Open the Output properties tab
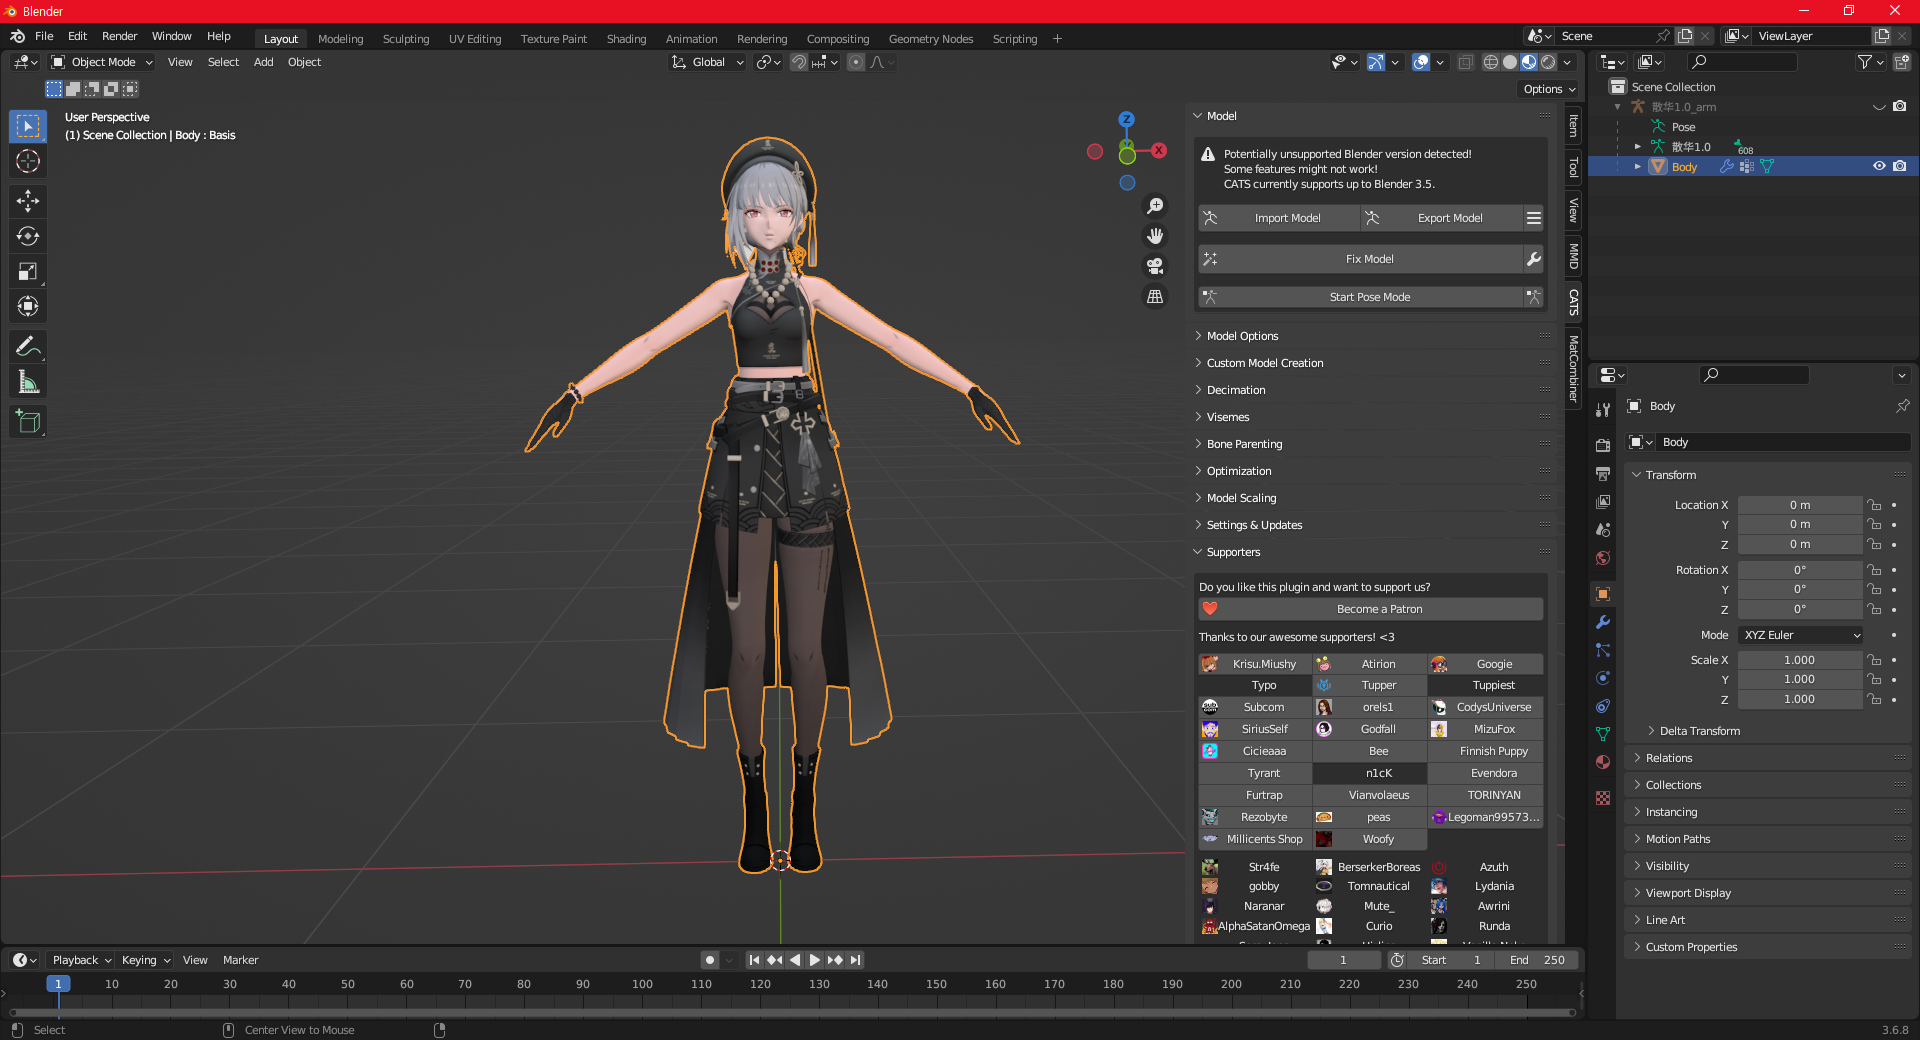Screen dimensions: 1920x1040 [1603, 473]
